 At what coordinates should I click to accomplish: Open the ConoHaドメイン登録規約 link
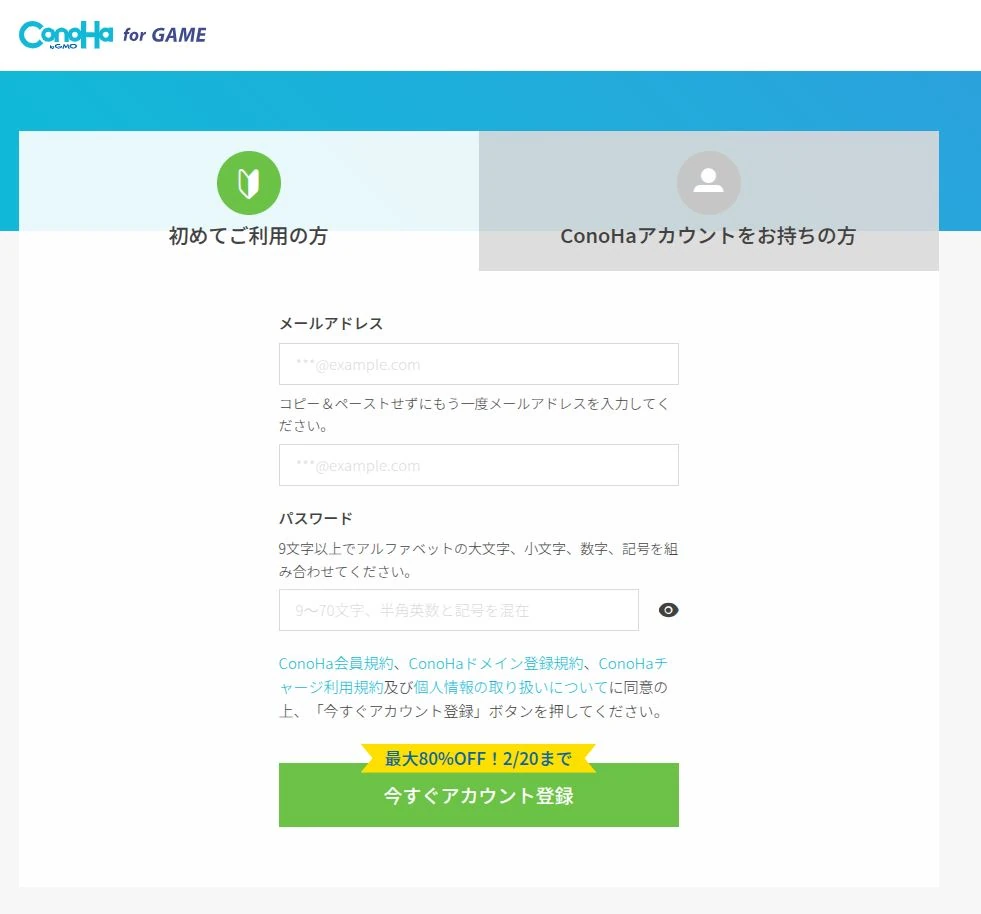pos(496,664)
